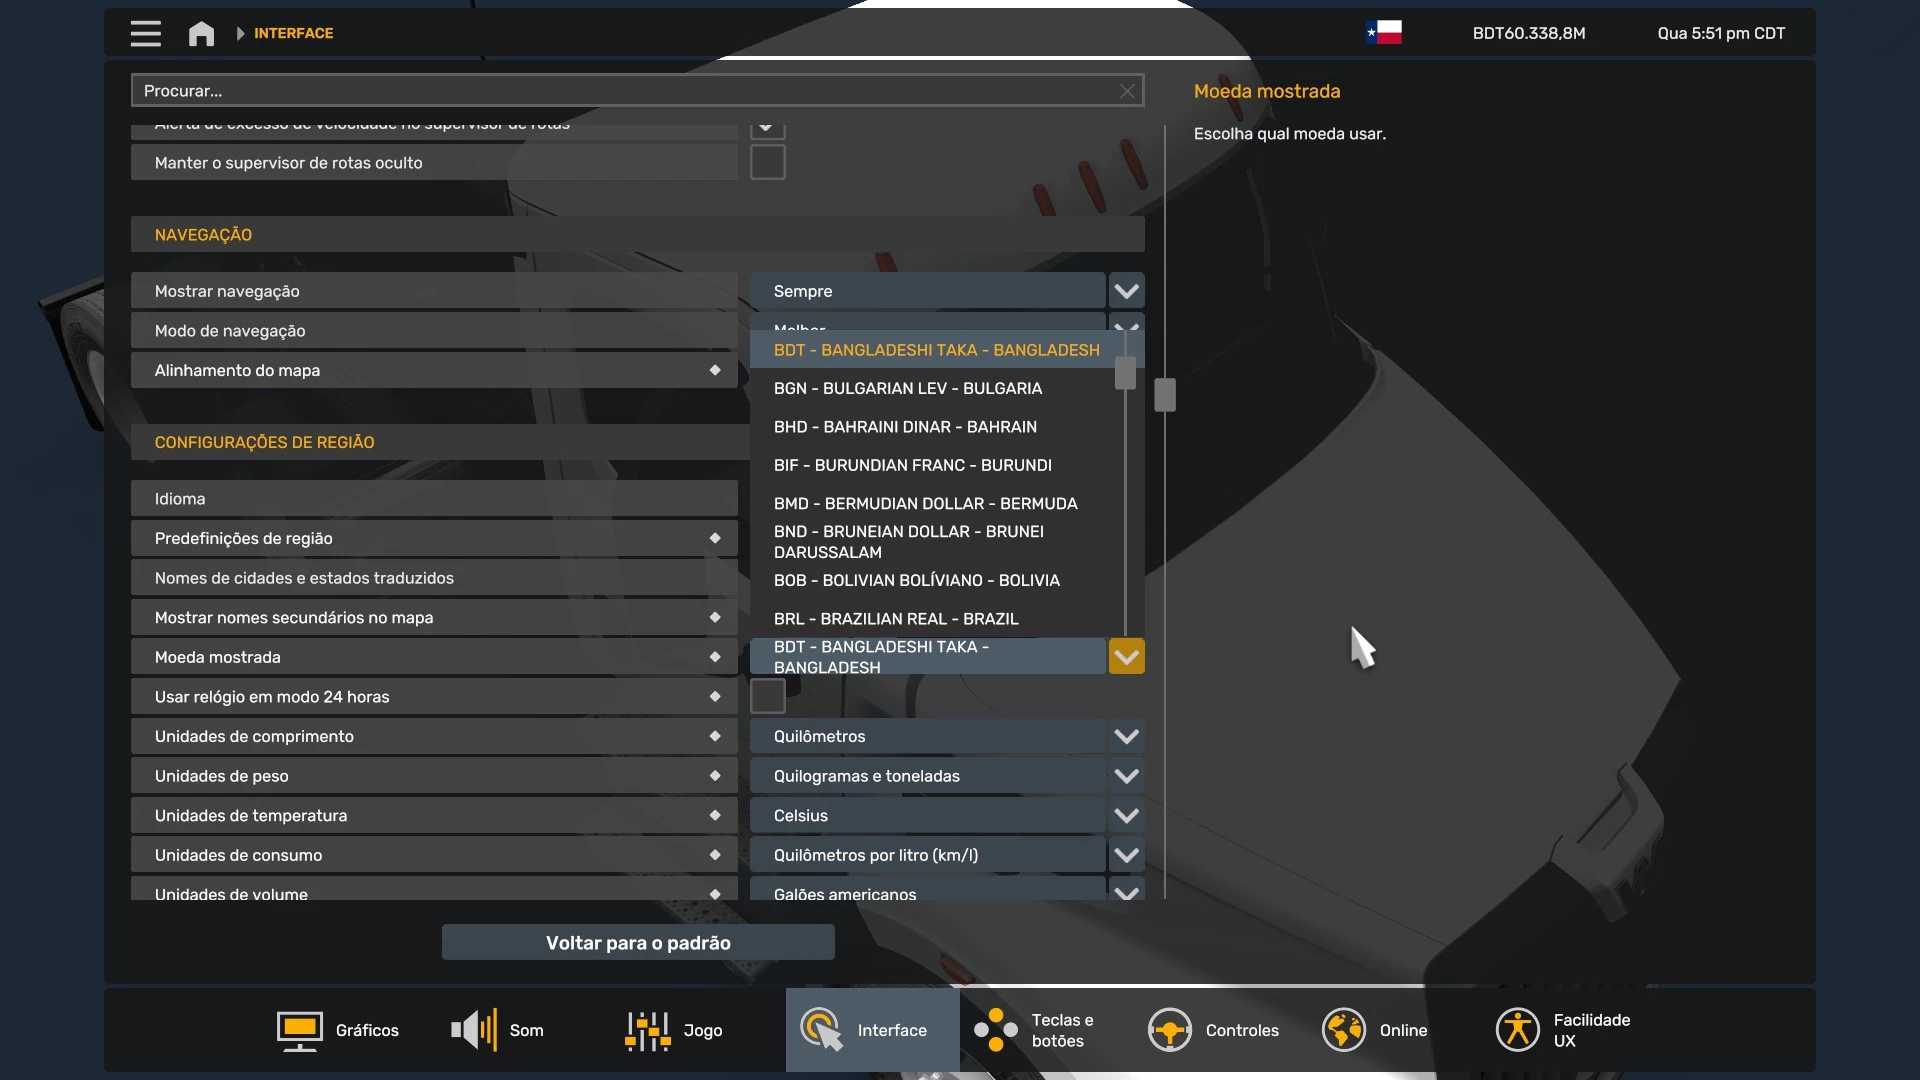Toggle the Manter o supervisor de rotas oculto checkbox
Screen dimensions: 1920x1080
[x=767, y=162]
